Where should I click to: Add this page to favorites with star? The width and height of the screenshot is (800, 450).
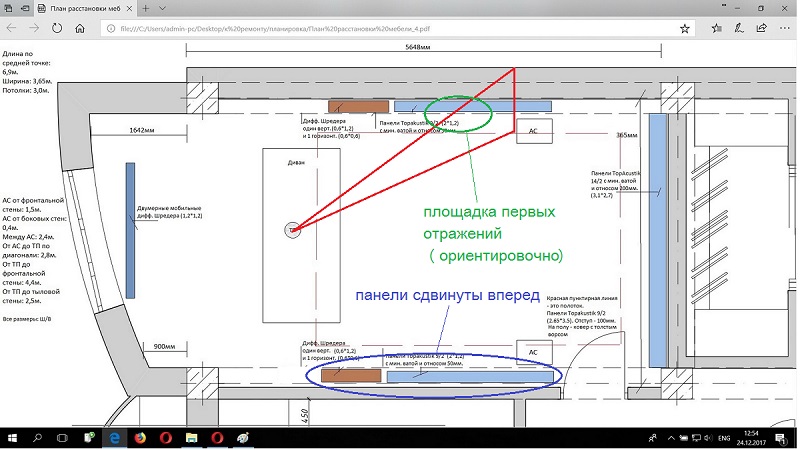coord(684,29)
